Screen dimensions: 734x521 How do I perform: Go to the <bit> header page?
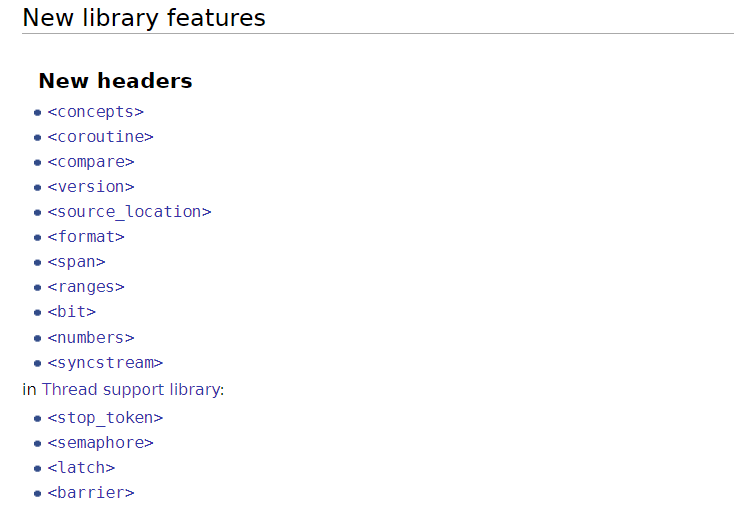click(72, 312)
